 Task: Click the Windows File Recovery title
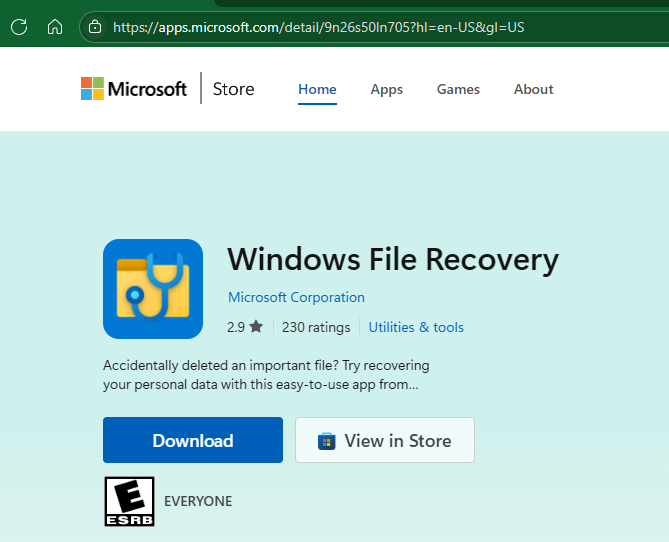(x=393, y=259)
